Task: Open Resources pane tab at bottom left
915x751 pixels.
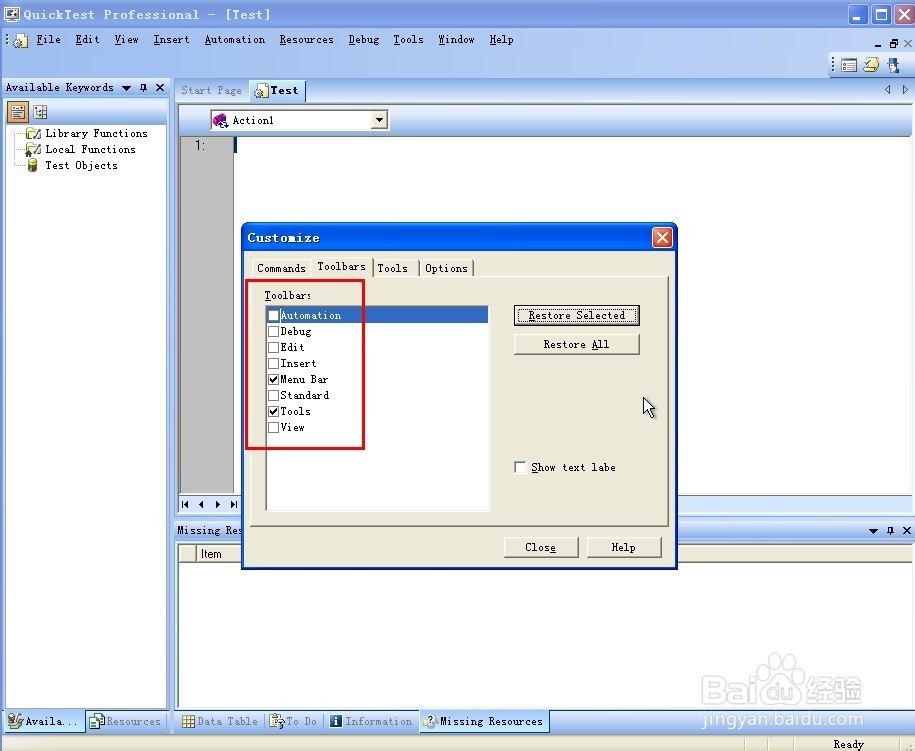Action: pyautogui.click(x=125, y=721)
